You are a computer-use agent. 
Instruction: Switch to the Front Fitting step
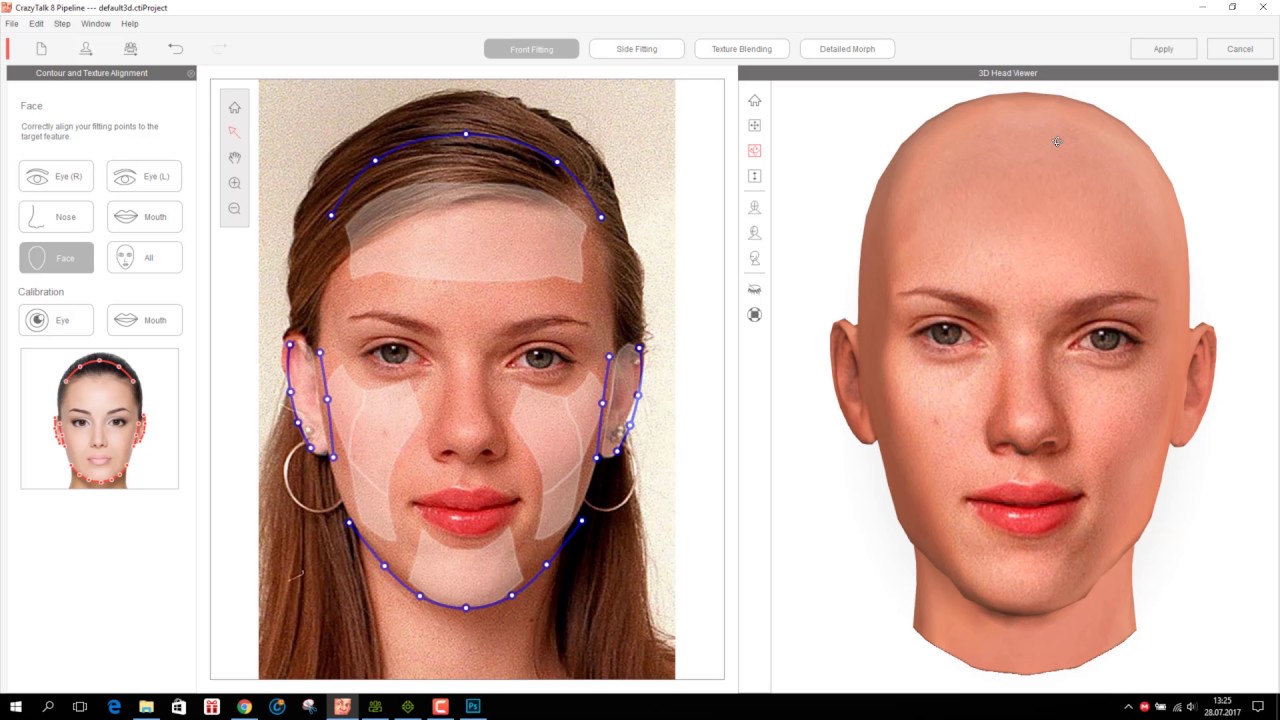[531, 49]
